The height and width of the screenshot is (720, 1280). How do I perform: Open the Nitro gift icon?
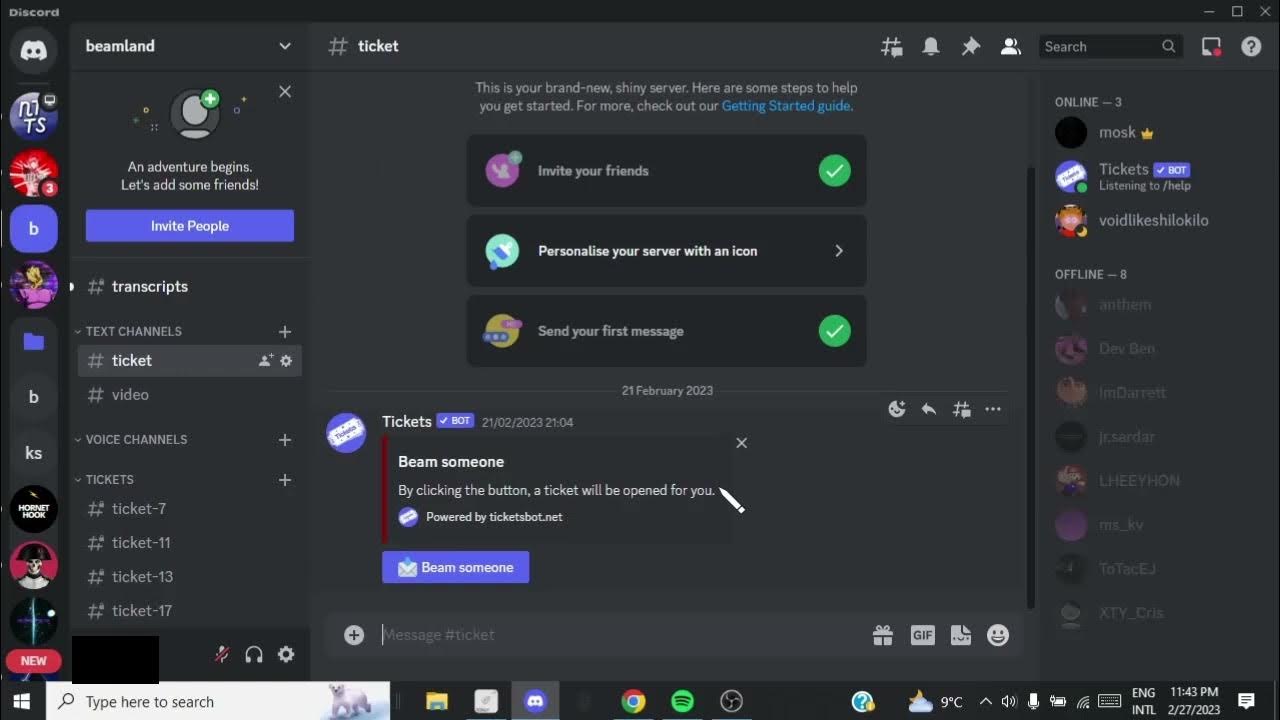[882, 635]
